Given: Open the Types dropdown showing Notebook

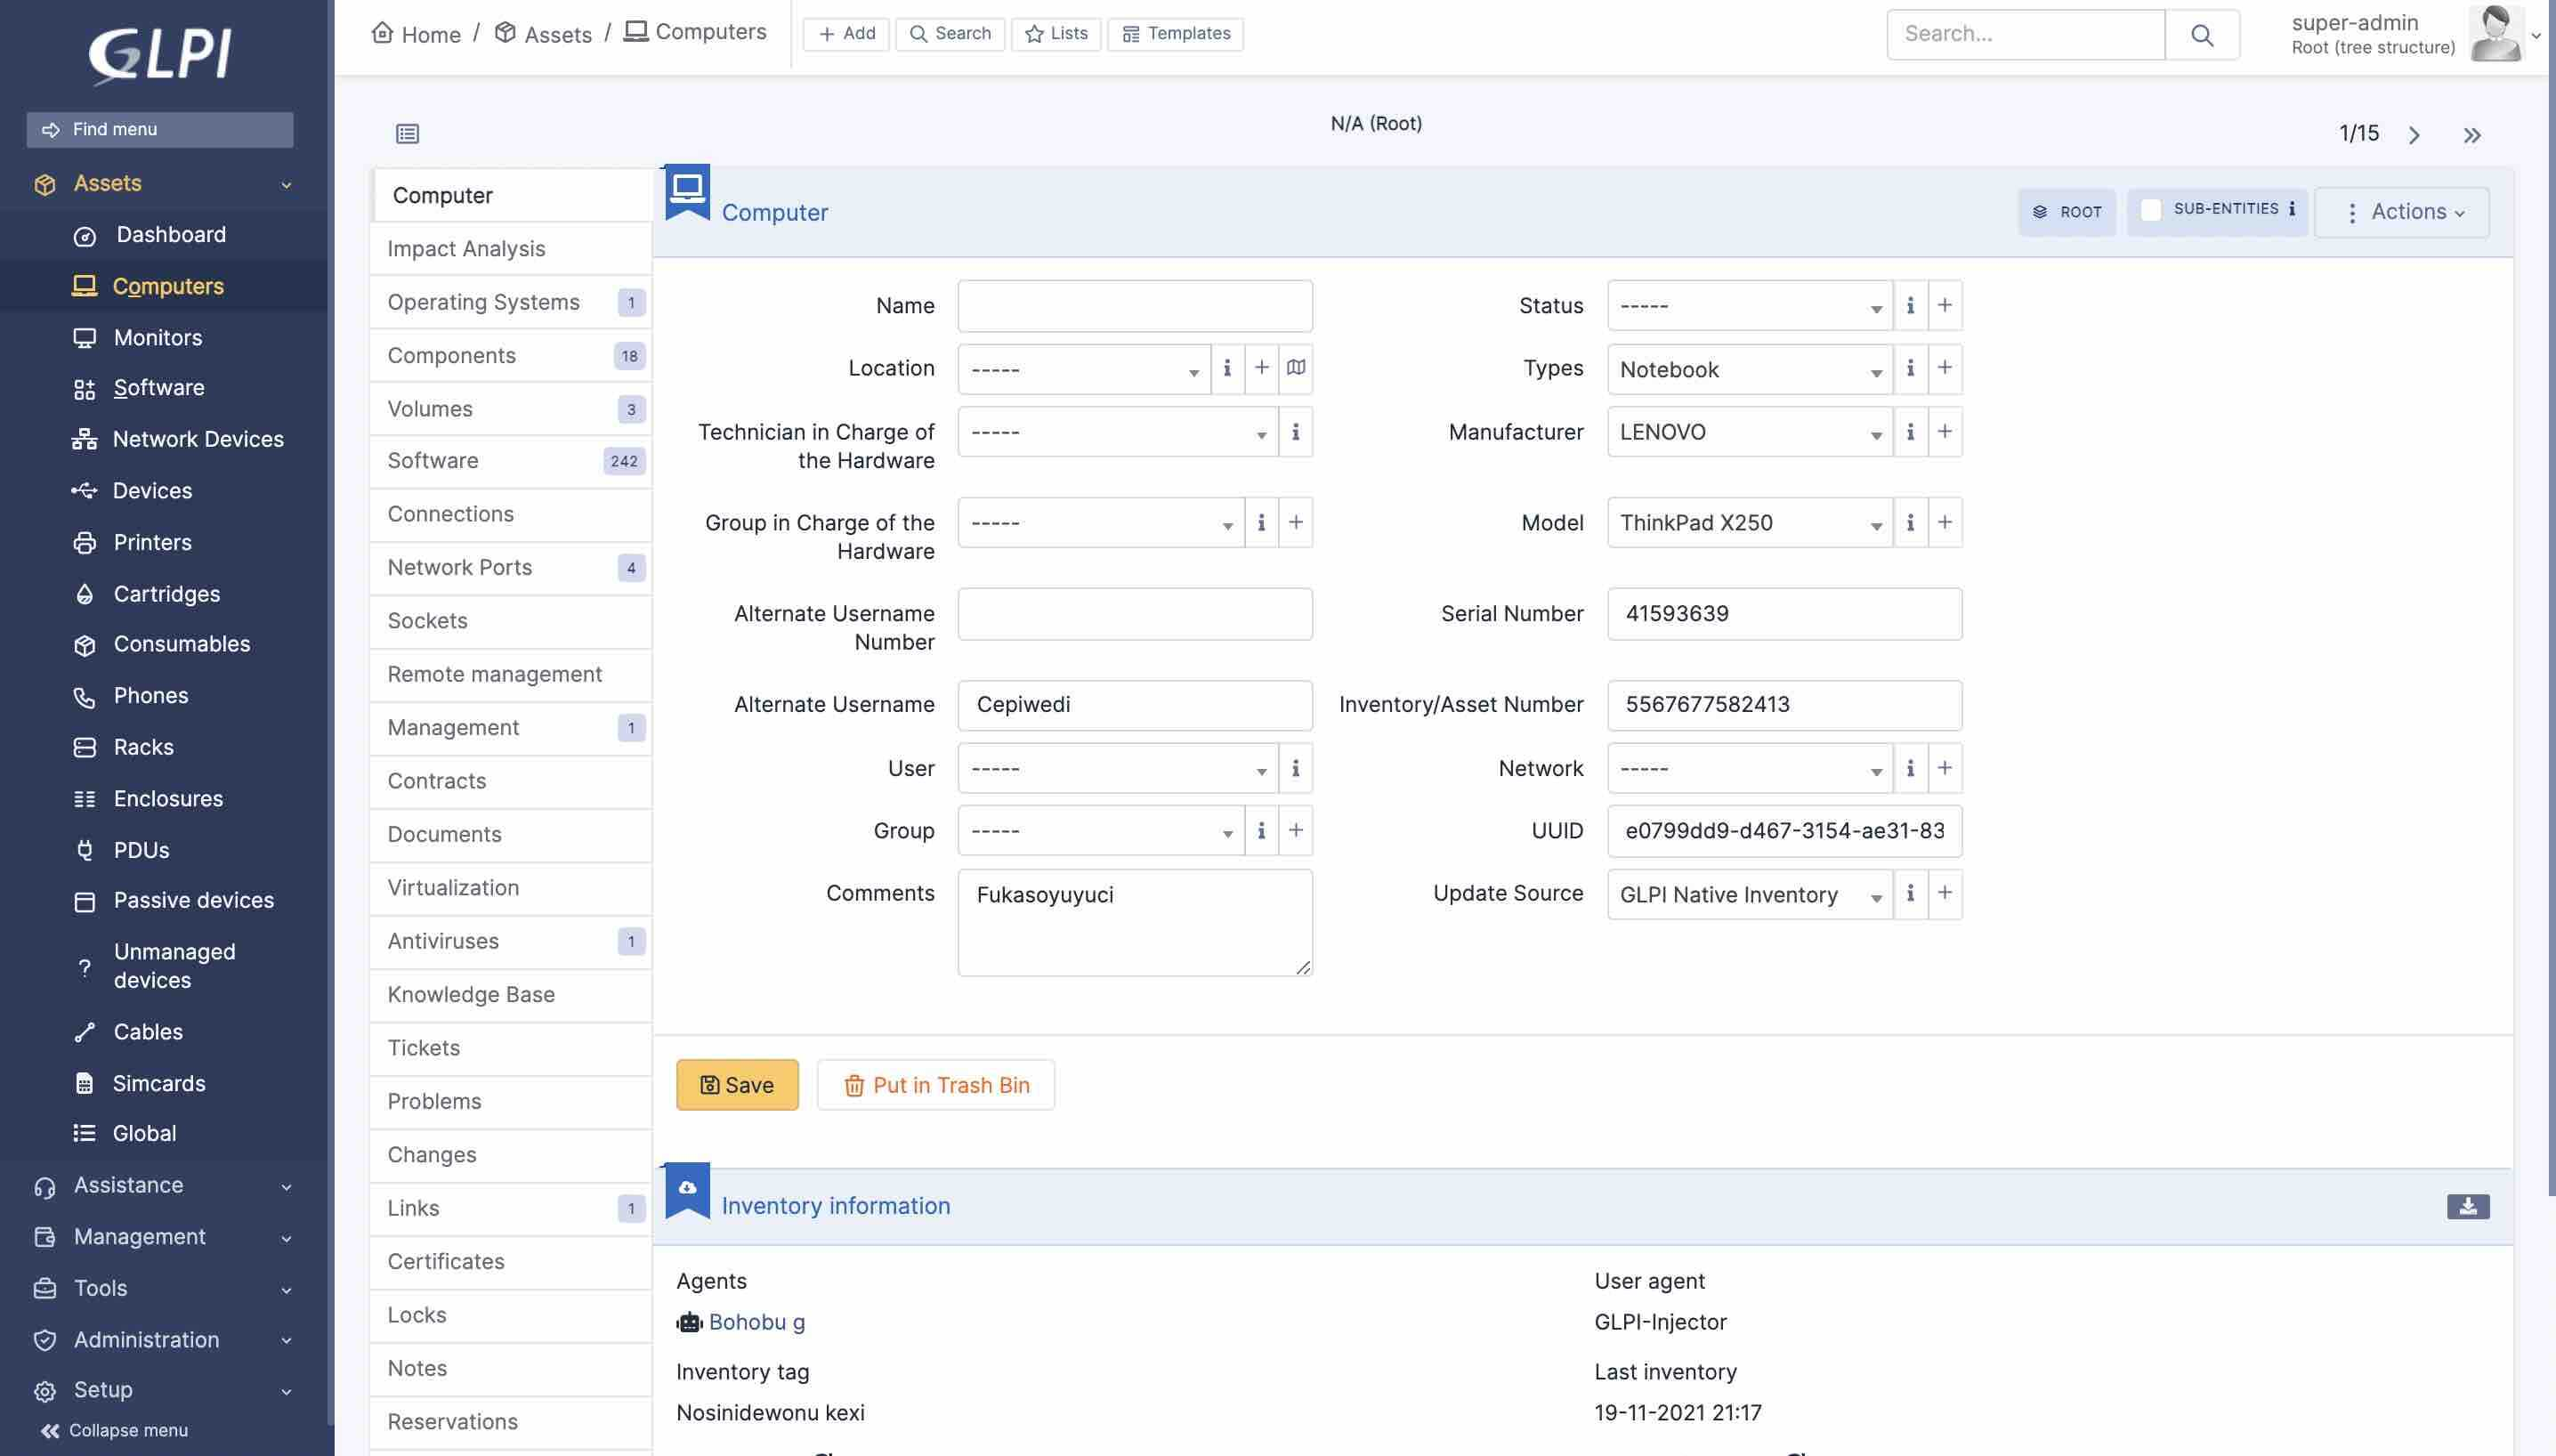Looking at the screenshot, I should tap(1749, 369).
